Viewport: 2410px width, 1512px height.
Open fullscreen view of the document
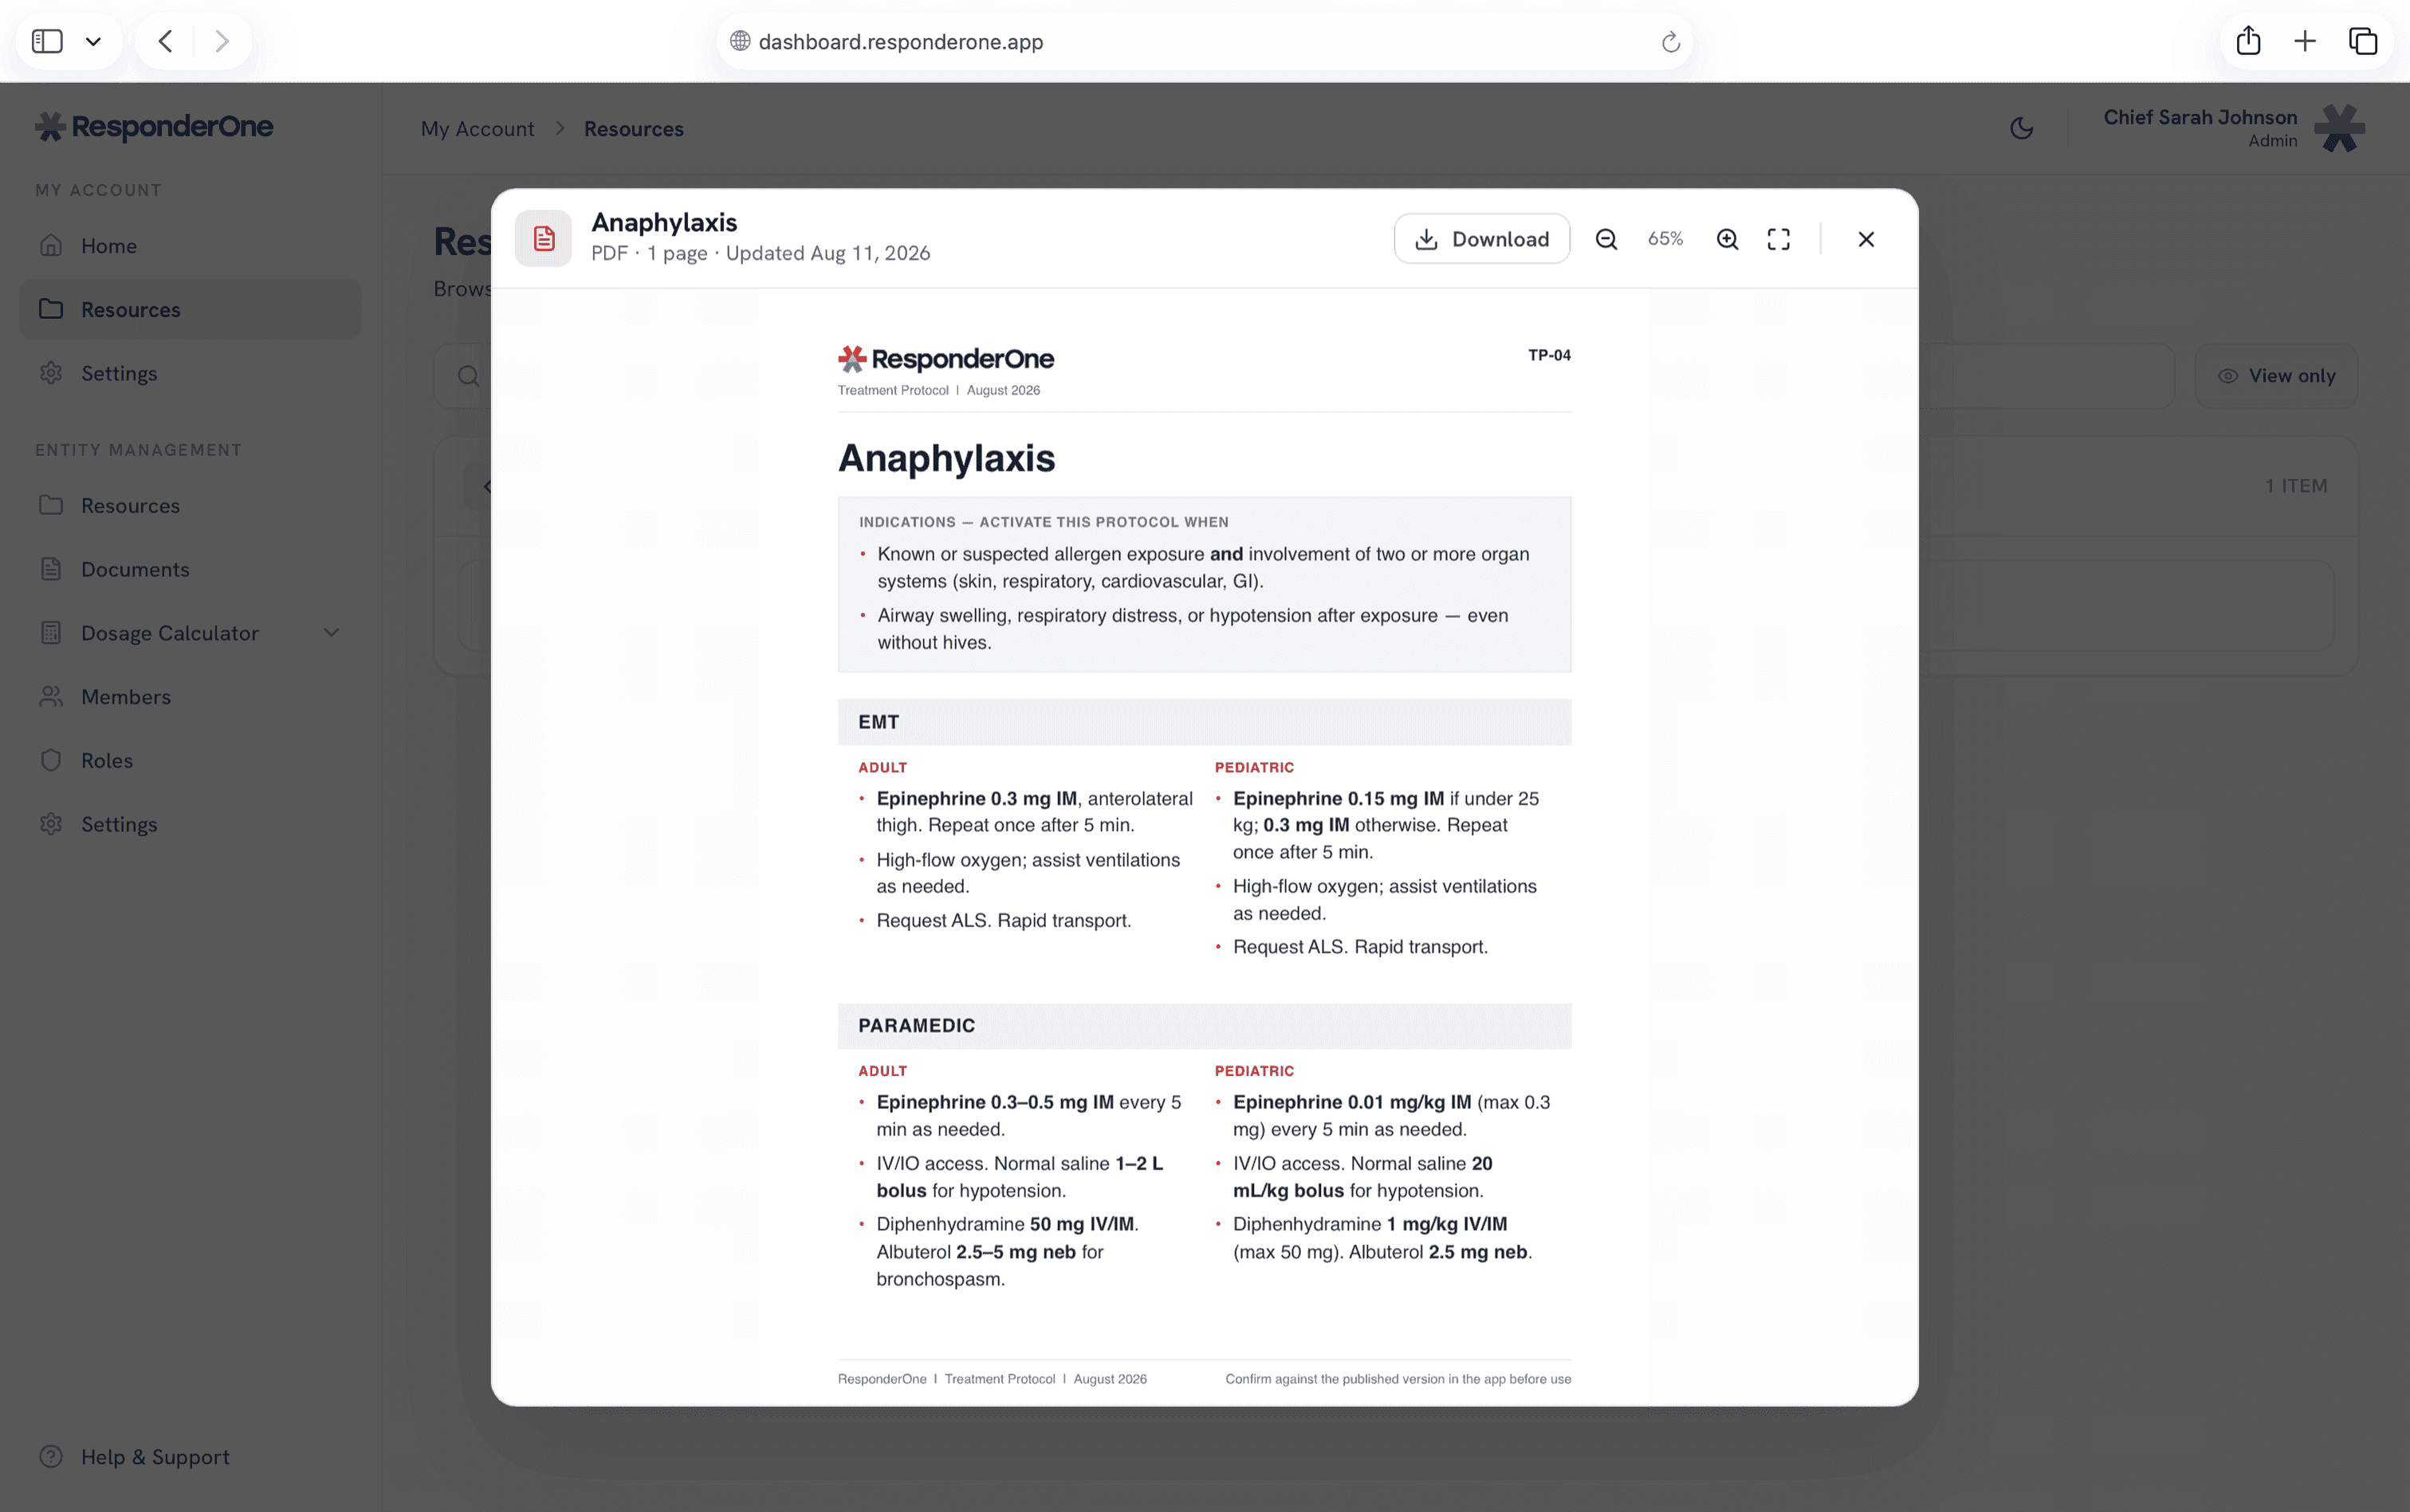coord(1778,239)
